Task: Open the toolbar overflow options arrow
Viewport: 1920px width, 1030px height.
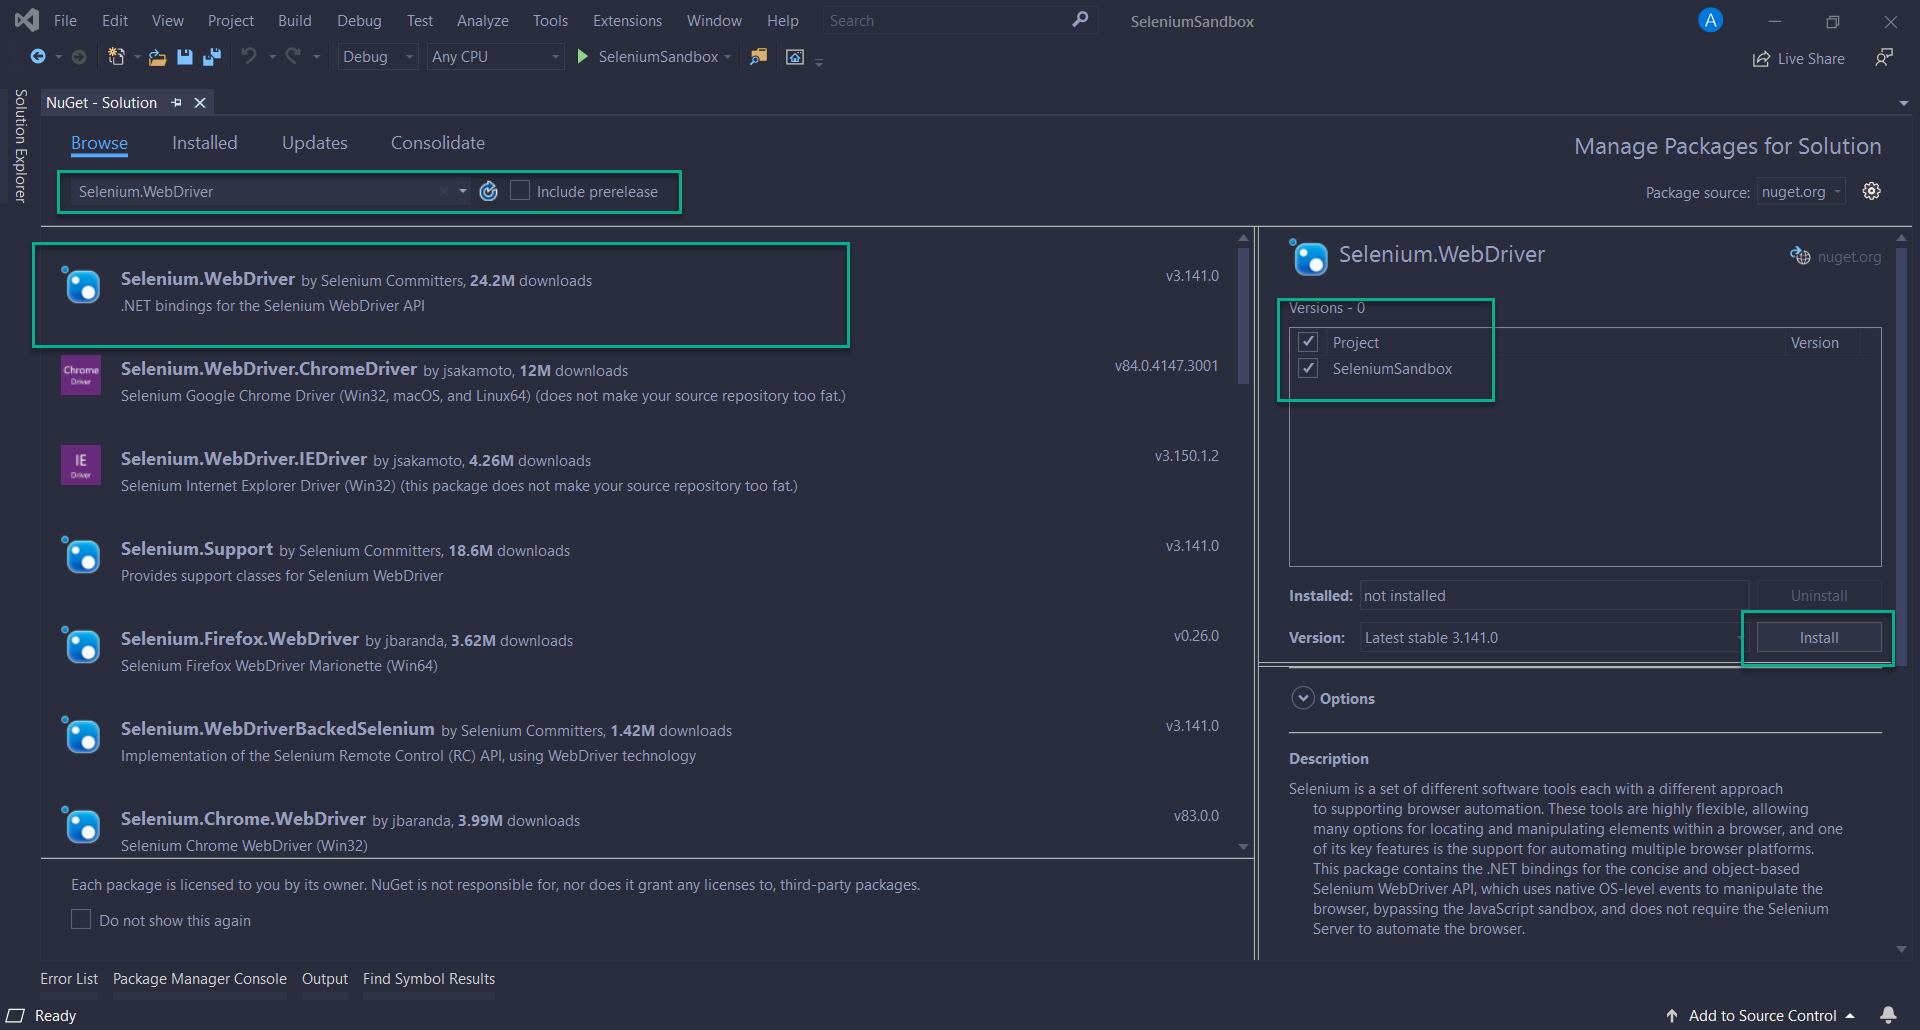Action: tap(819, 62)
